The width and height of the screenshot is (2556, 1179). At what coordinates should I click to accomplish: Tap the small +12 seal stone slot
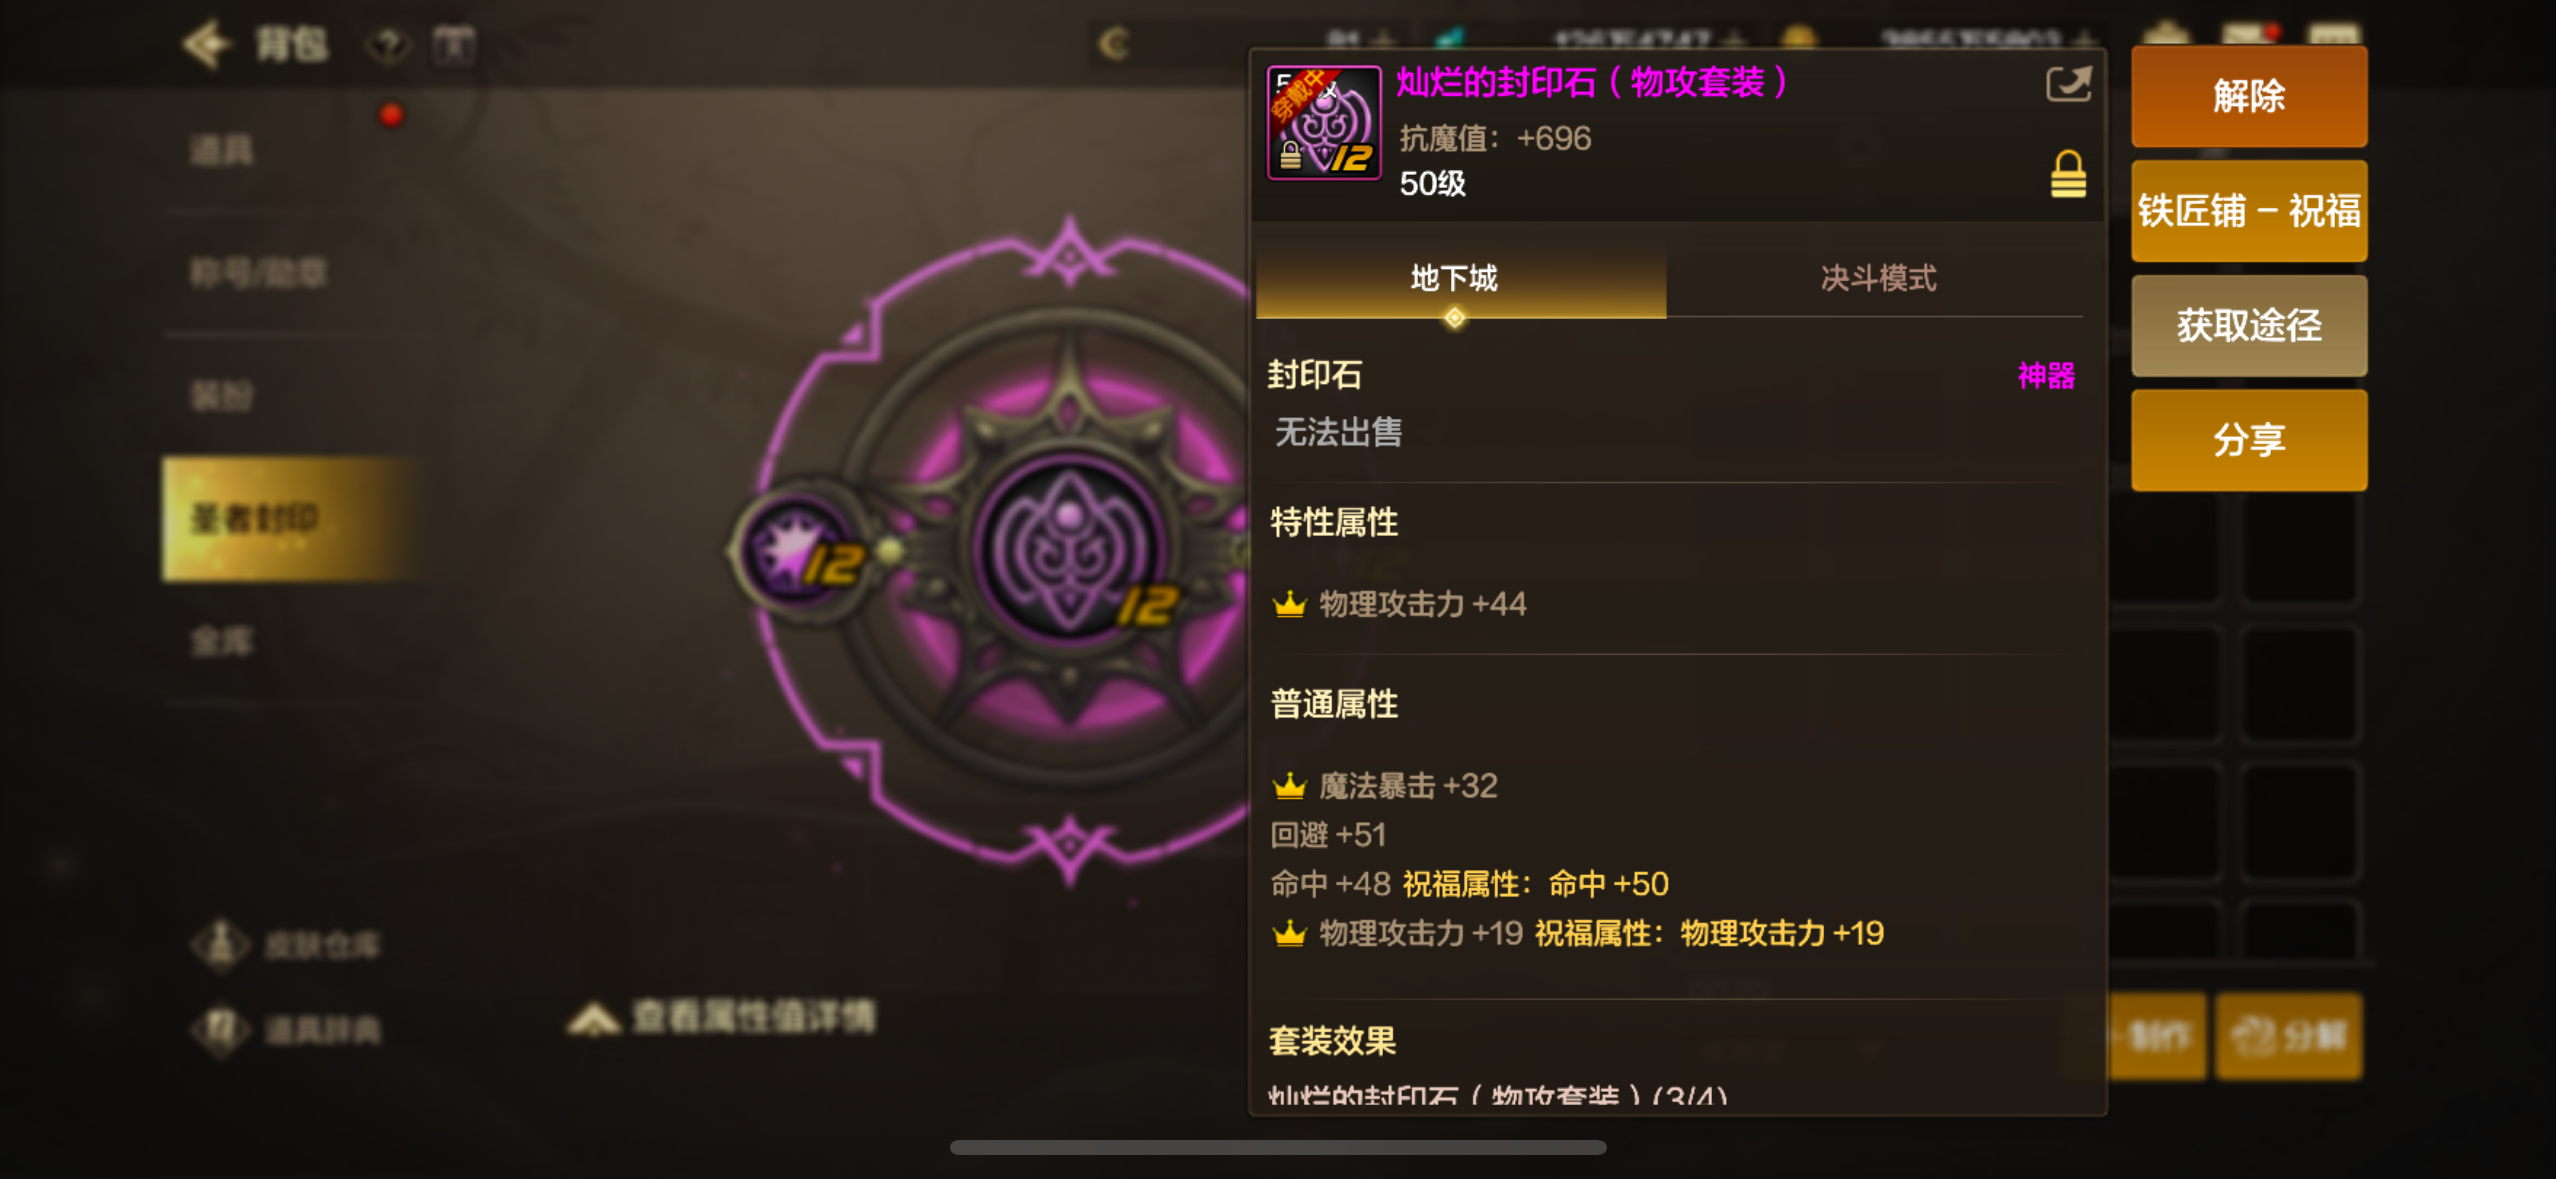(800, 549)
